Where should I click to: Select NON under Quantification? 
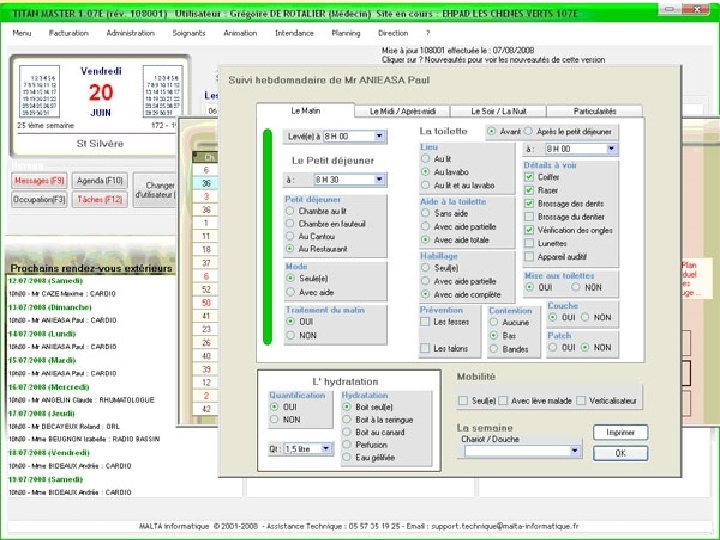274,419
